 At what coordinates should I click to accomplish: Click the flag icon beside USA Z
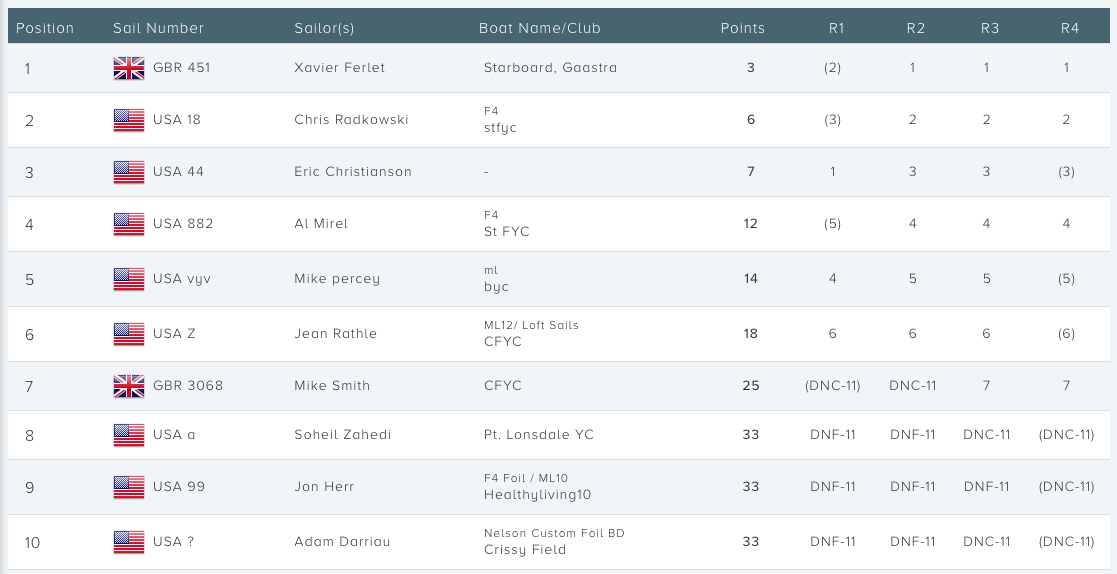click(129, 333)
